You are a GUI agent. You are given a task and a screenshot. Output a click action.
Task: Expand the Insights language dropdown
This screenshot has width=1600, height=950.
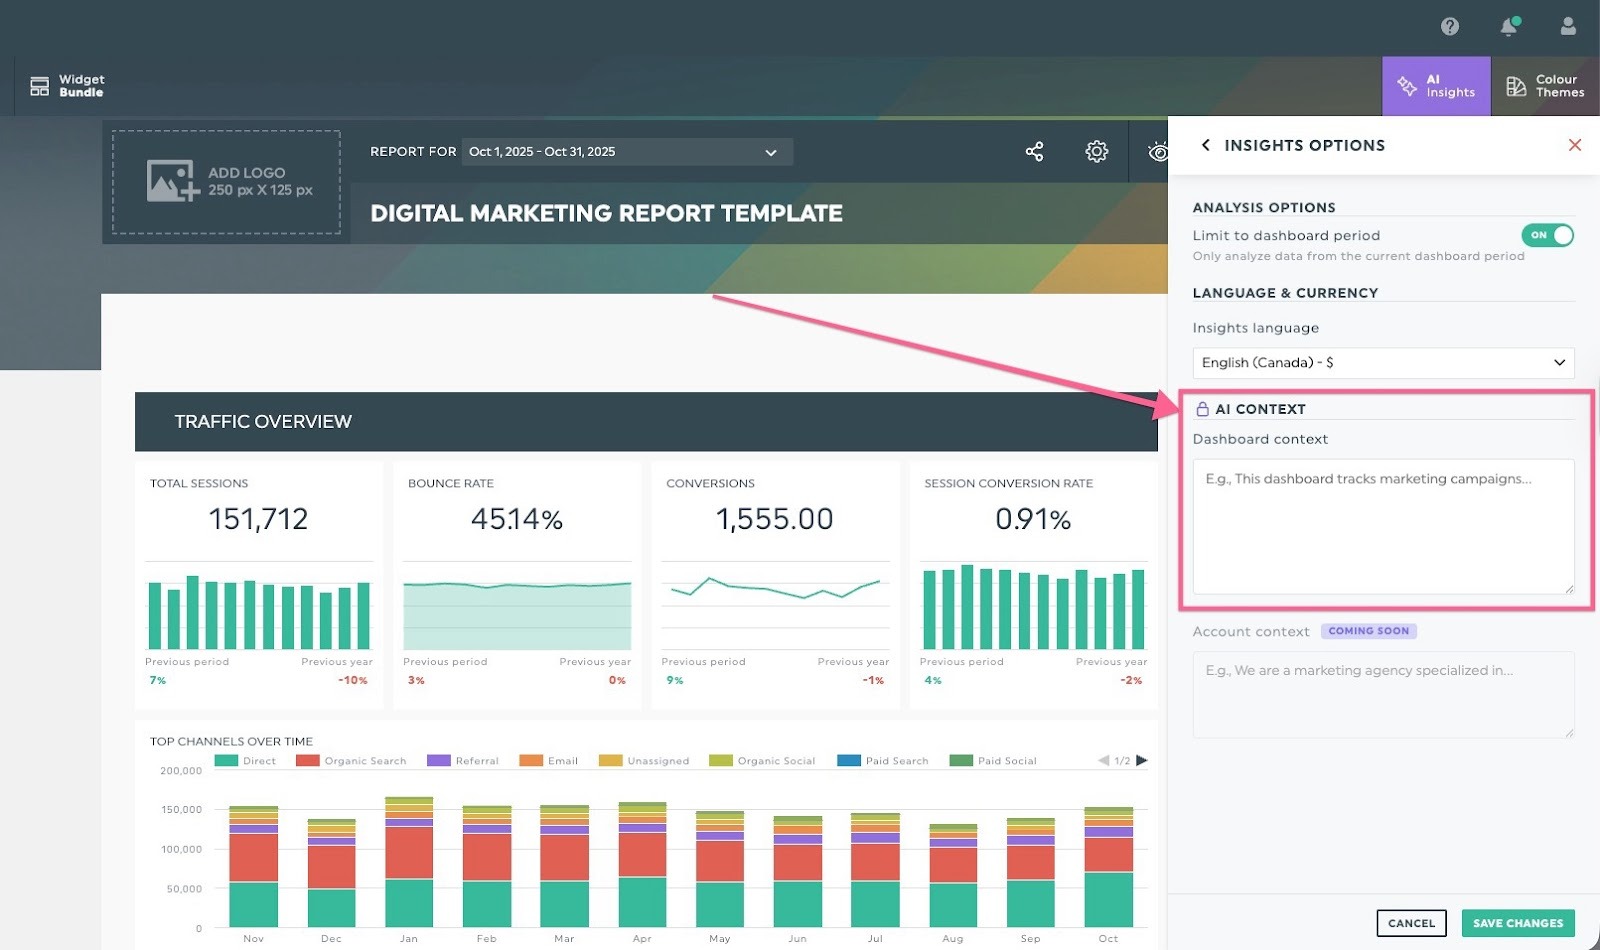pos(1383,363)
